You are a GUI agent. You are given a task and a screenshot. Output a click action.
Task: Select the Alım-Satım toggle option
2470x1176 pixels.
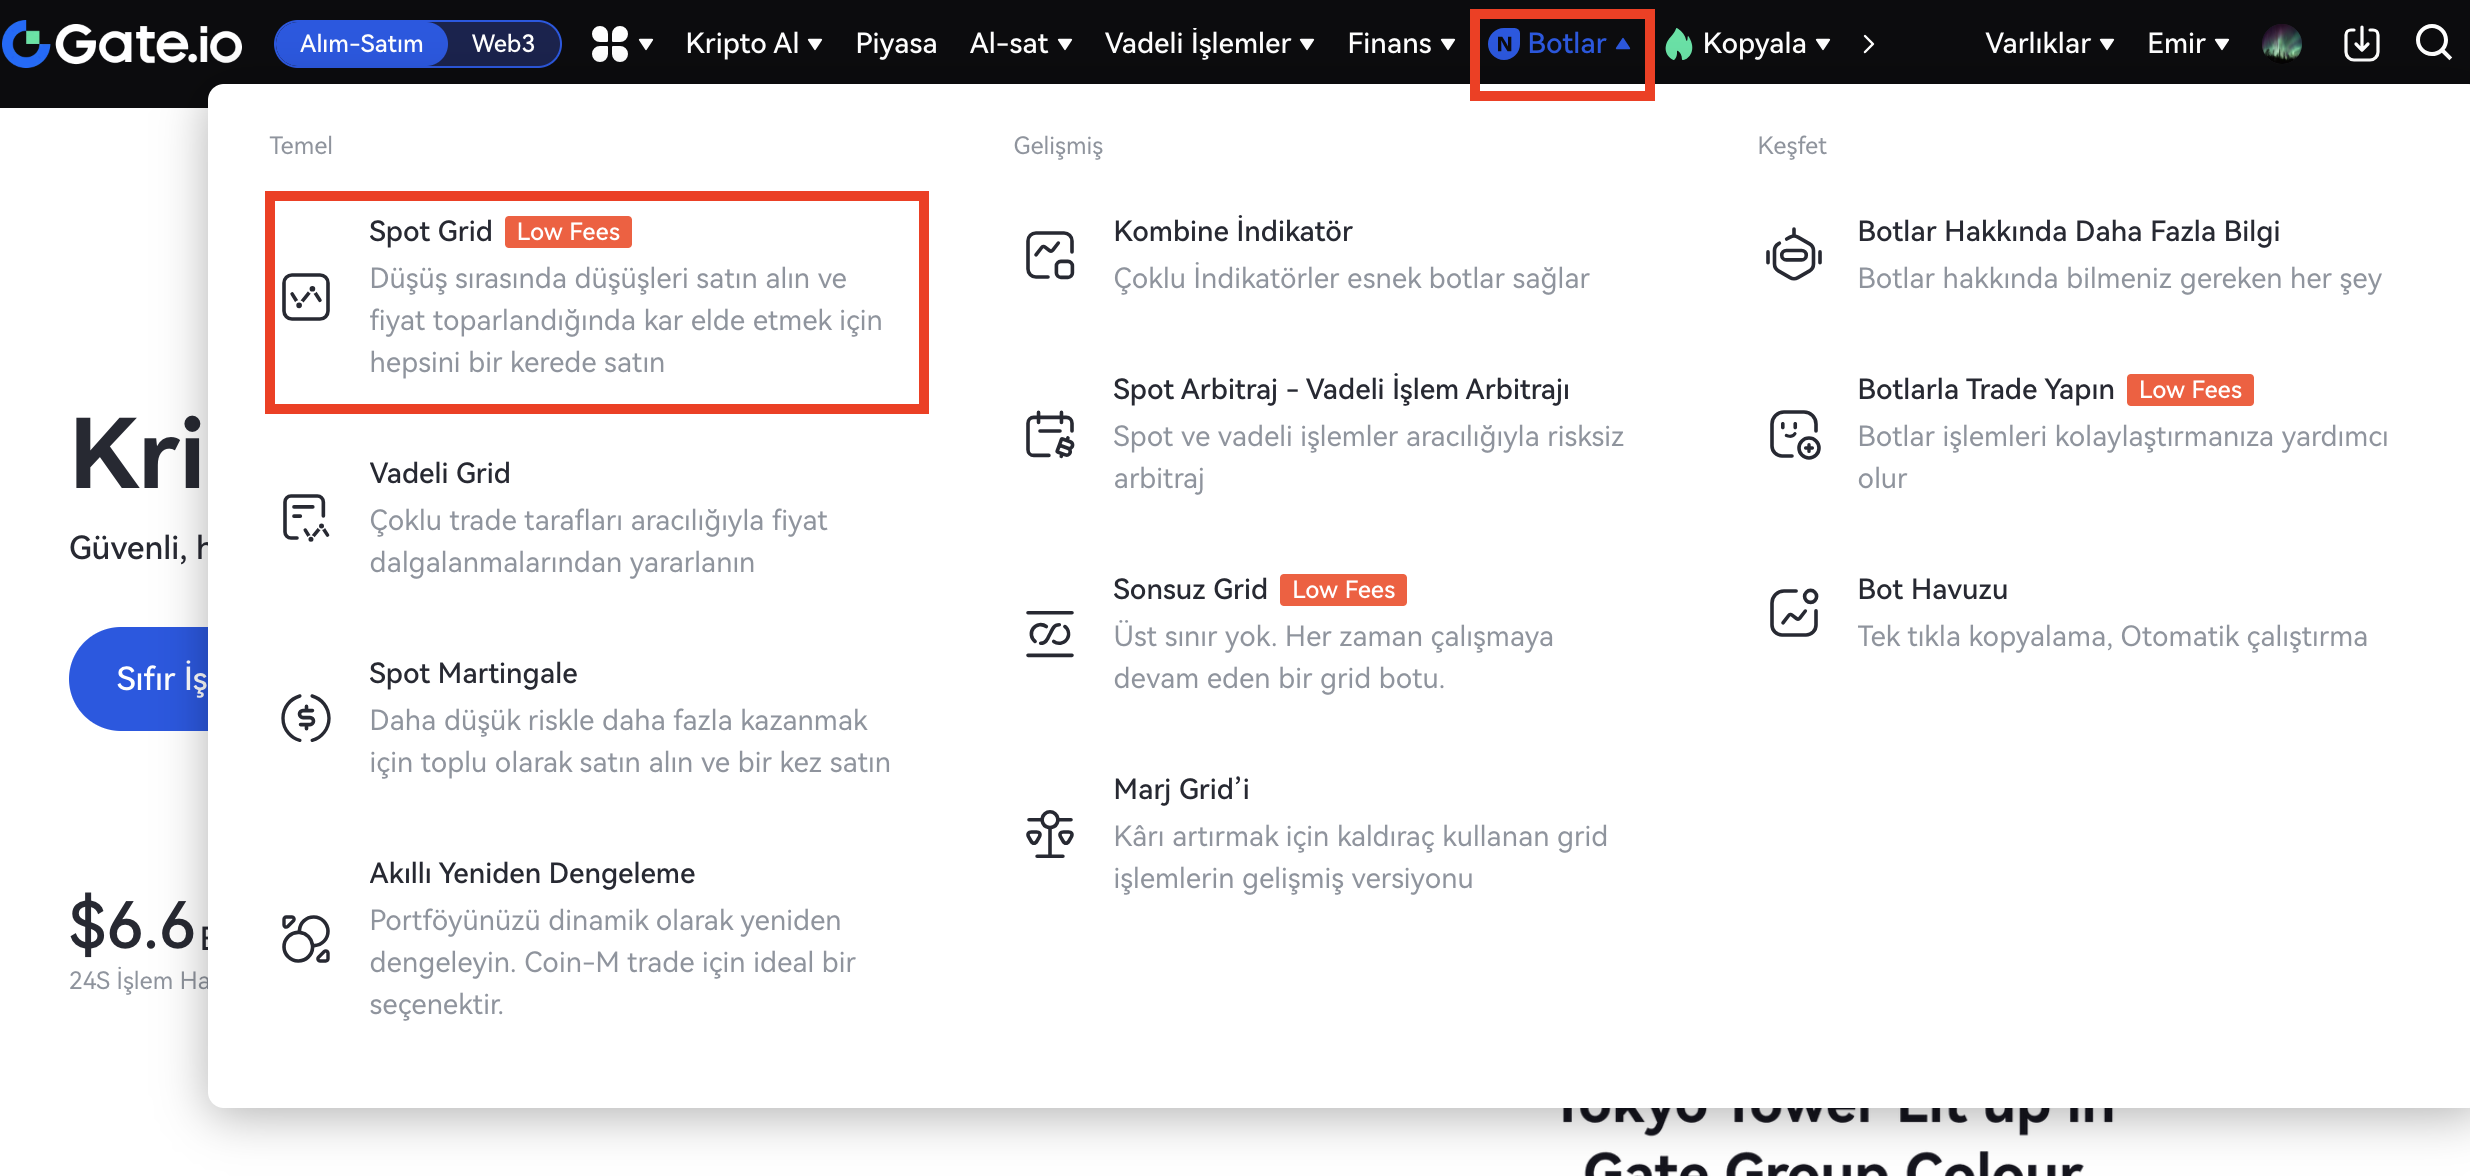361,43
